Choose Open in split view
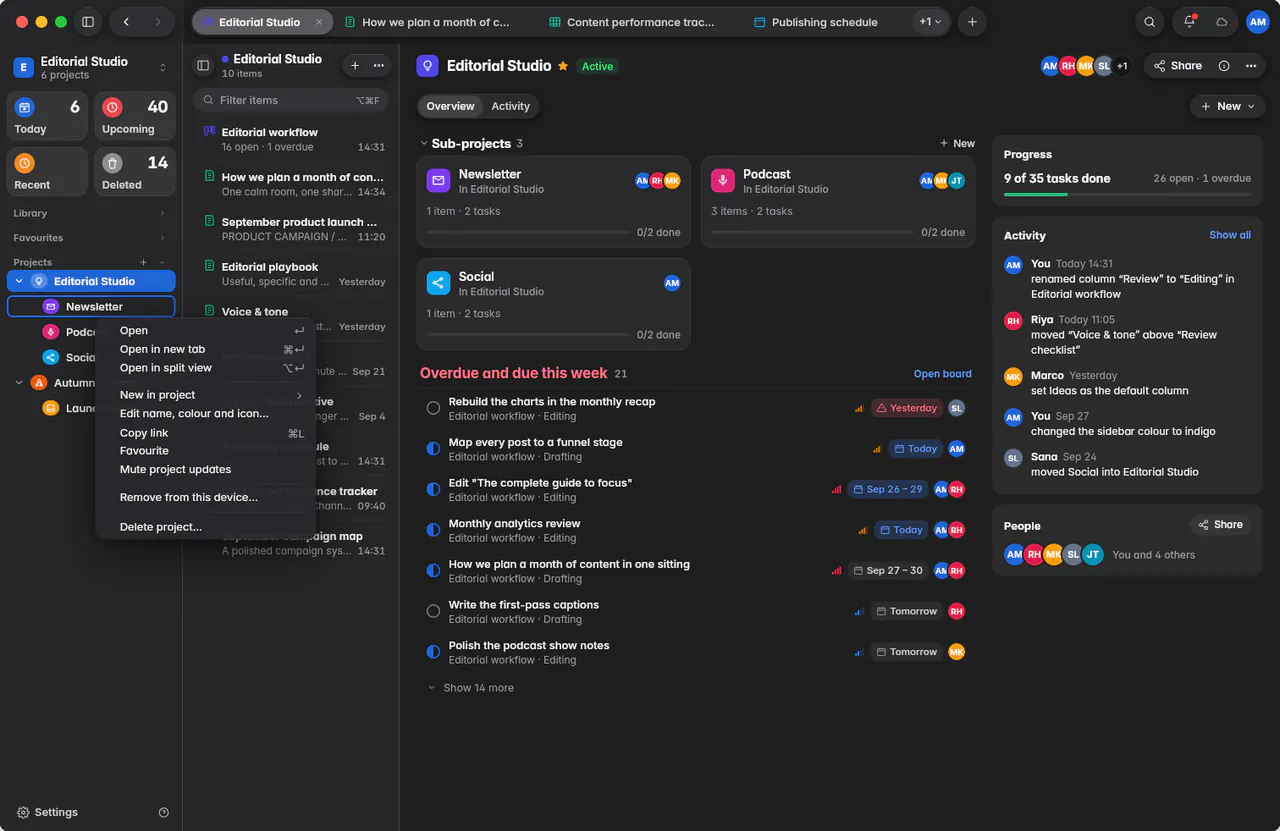 pos(205,368)
